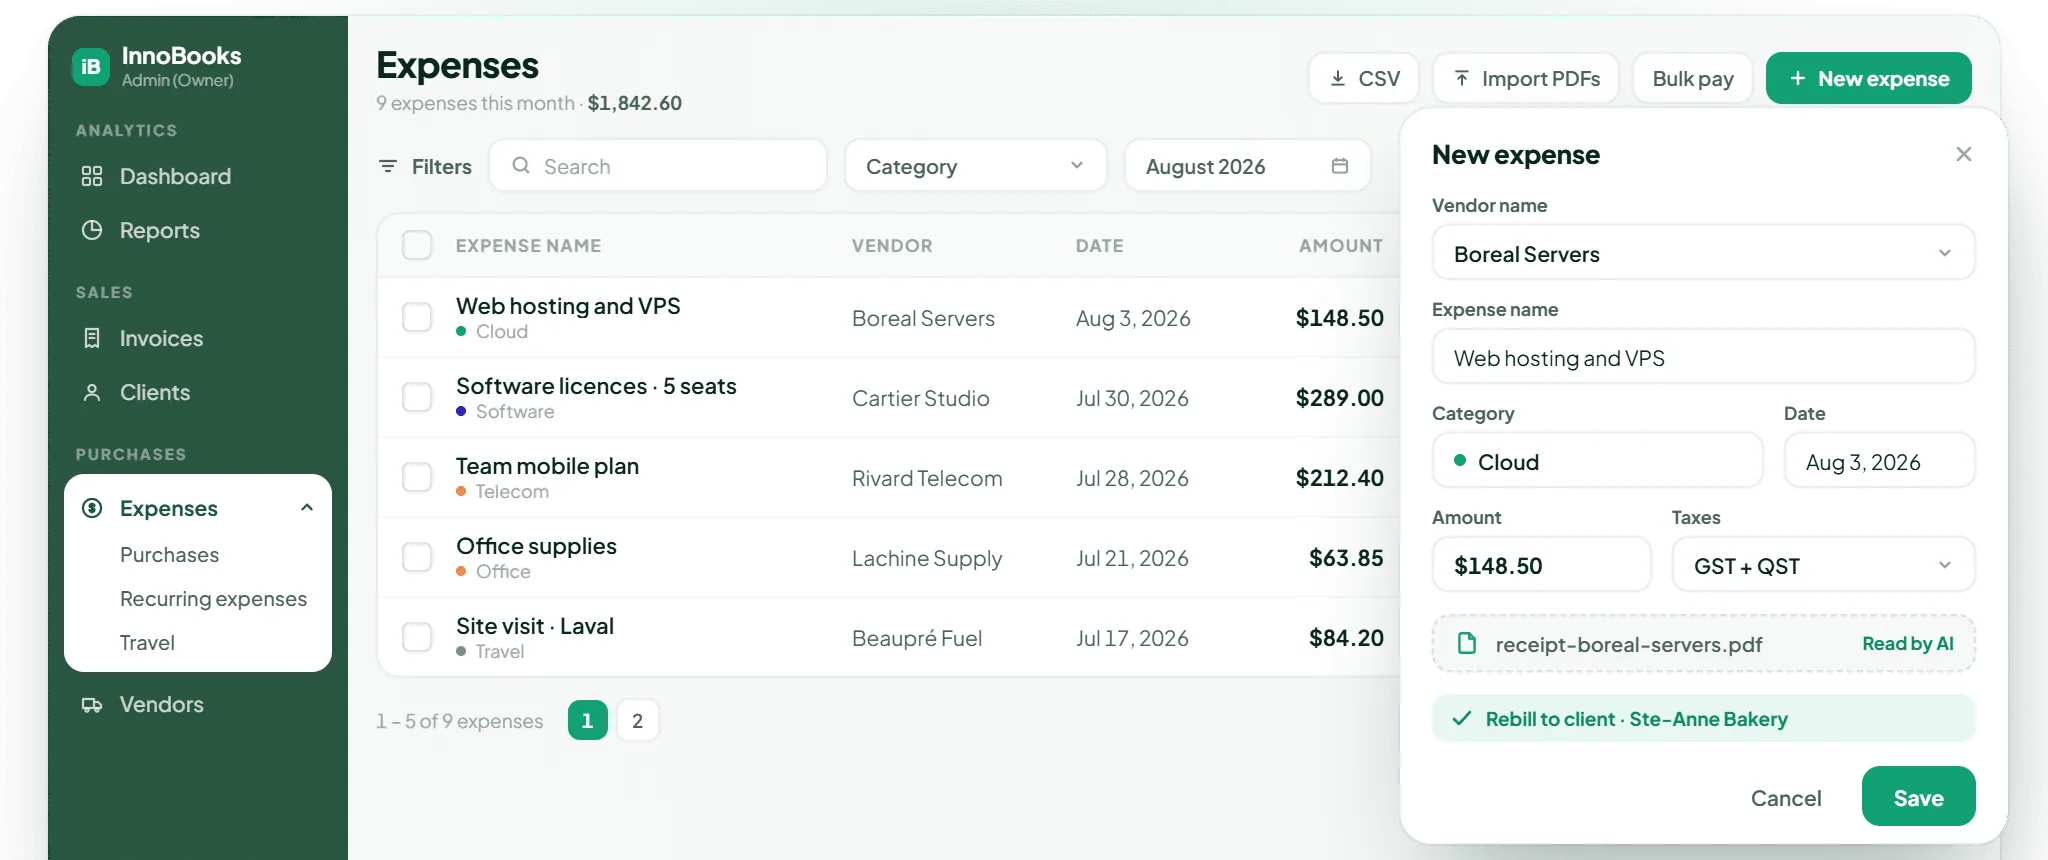Click the CSV download arrow icon
The height and width of the screenshot is (860, 2048).
coord(1338,78)
